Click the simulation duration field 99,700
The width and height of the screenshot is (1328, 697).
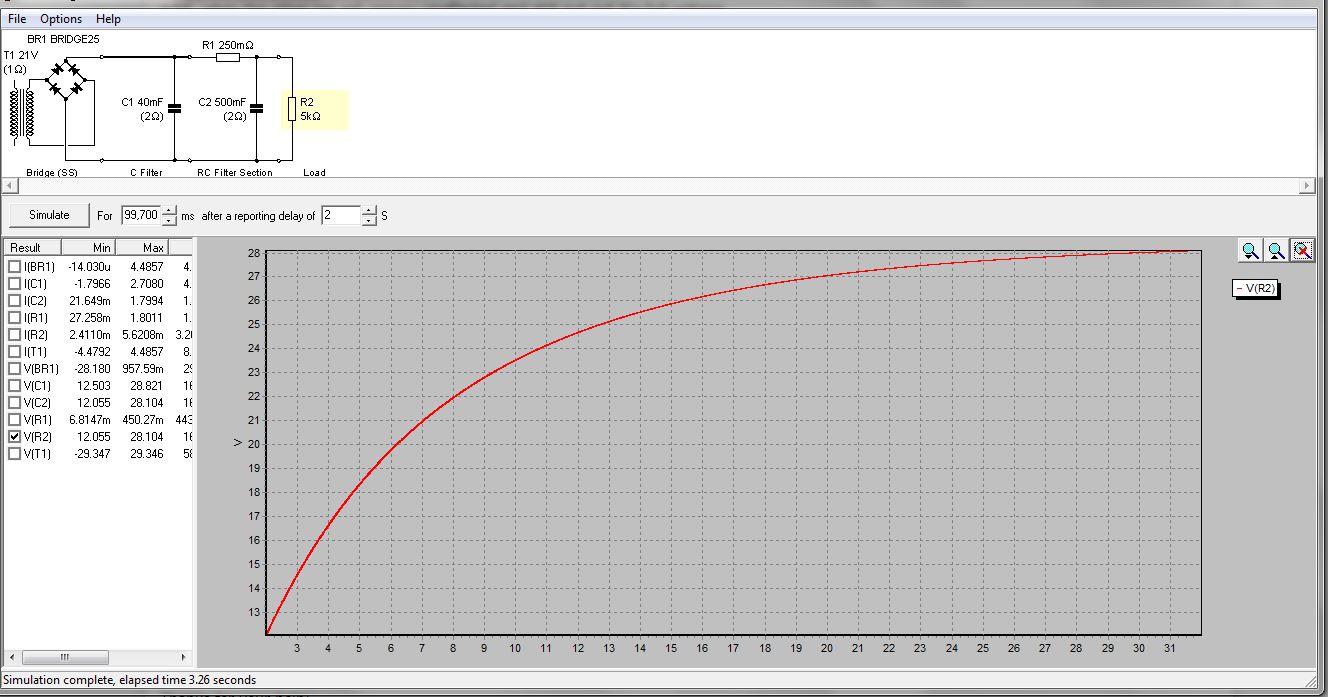coord(141,215)
